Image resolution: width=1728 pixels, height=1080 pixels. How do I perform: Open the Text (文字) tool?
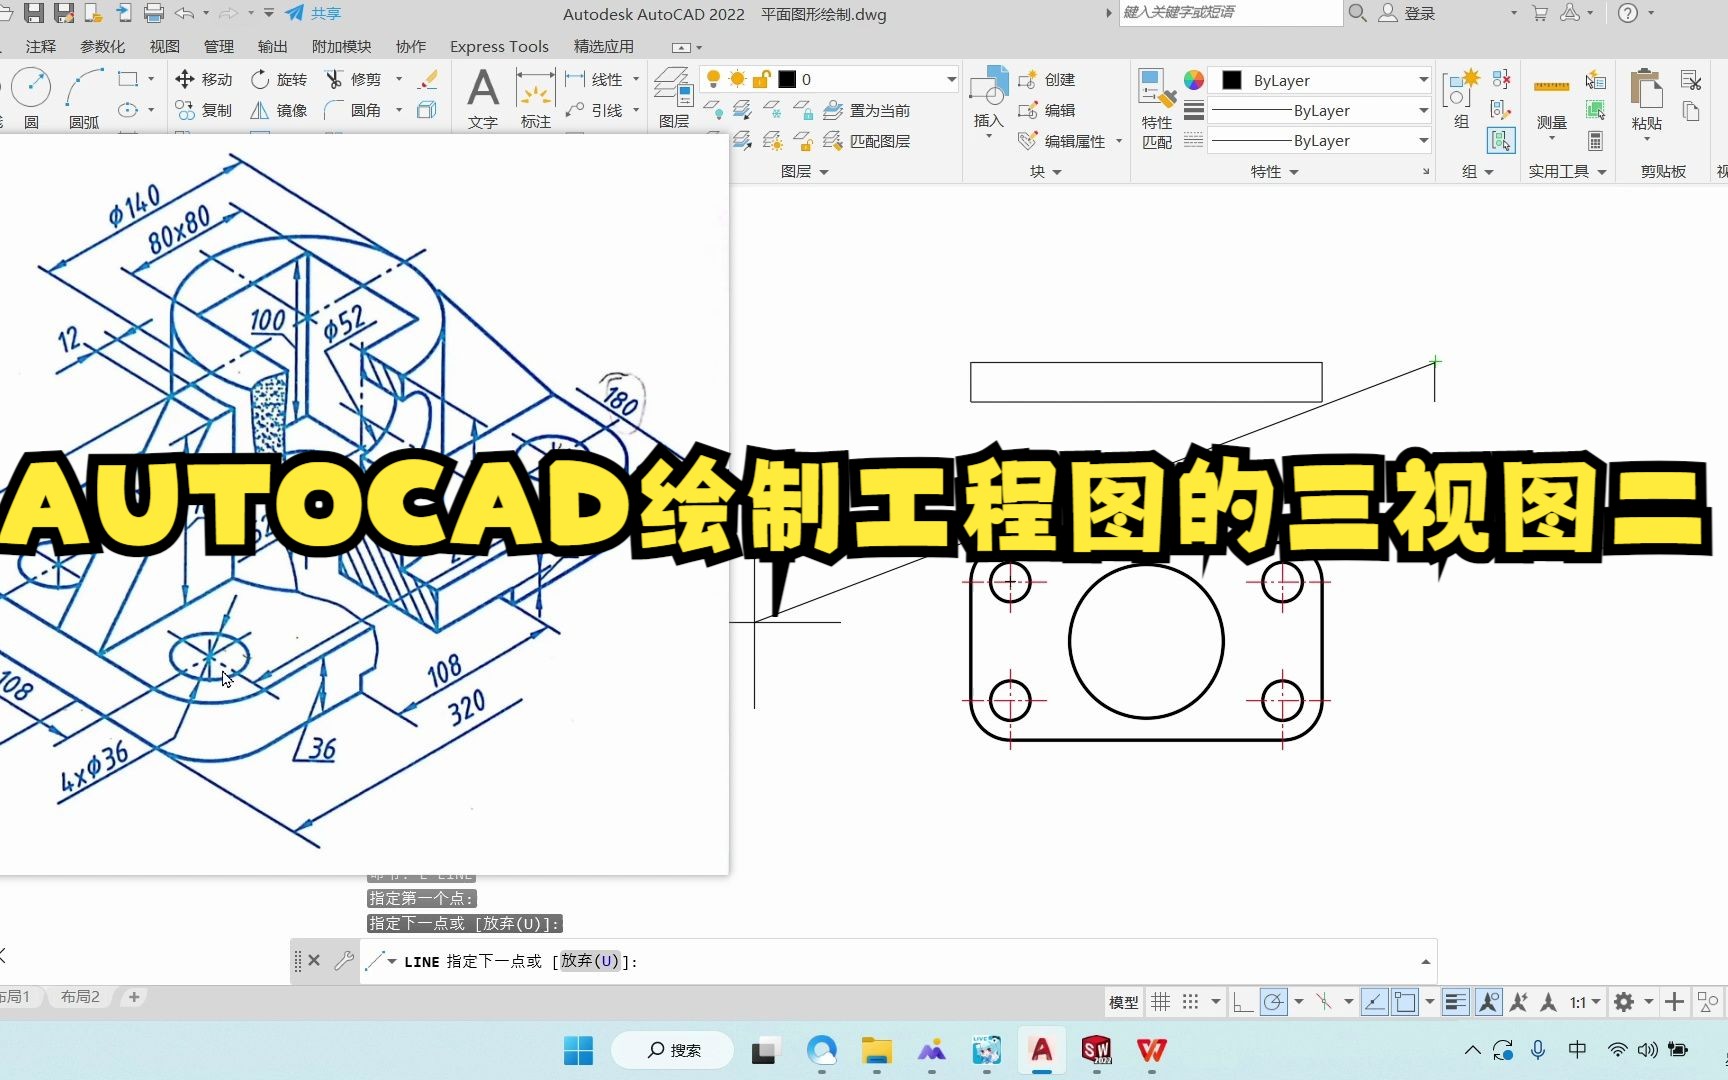[x=483, y=98]
